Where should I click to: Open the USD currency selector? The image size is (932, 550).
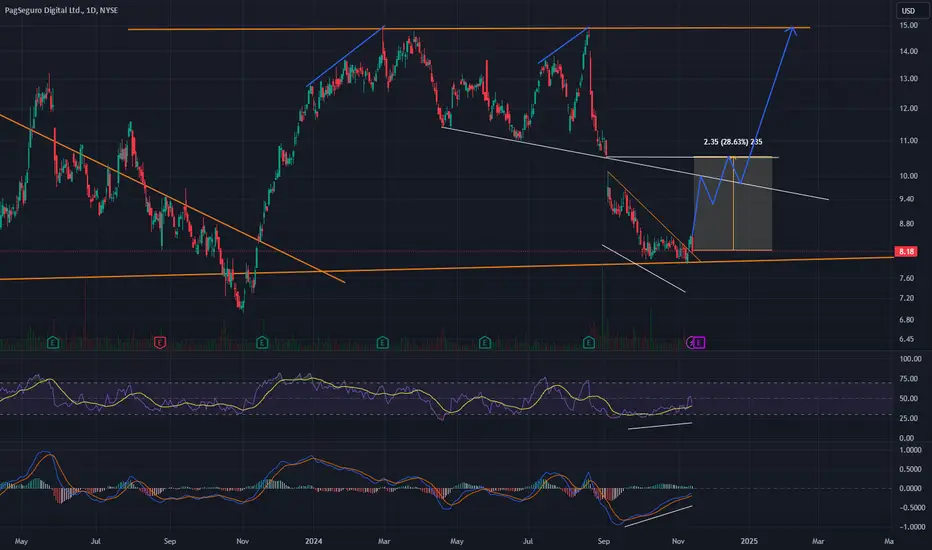[909, 11]
